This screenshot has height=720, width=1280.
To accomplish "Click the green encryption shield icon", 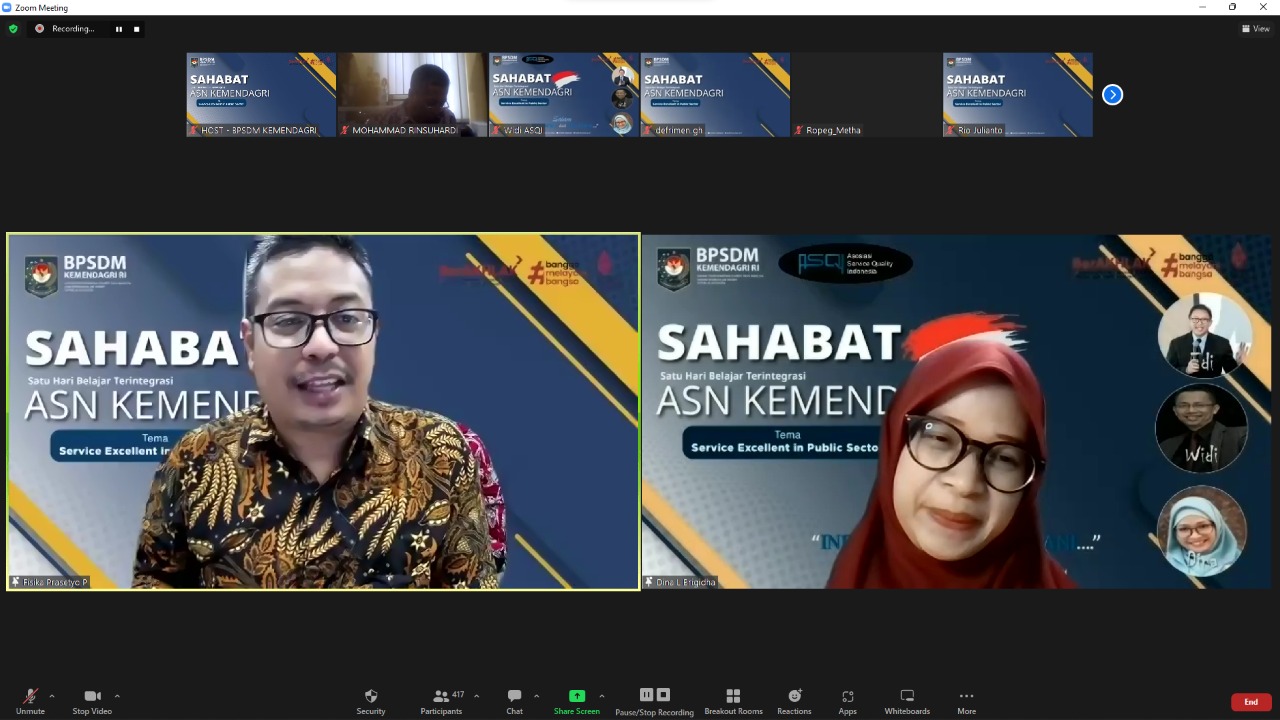I will click(x=13, y=29).
